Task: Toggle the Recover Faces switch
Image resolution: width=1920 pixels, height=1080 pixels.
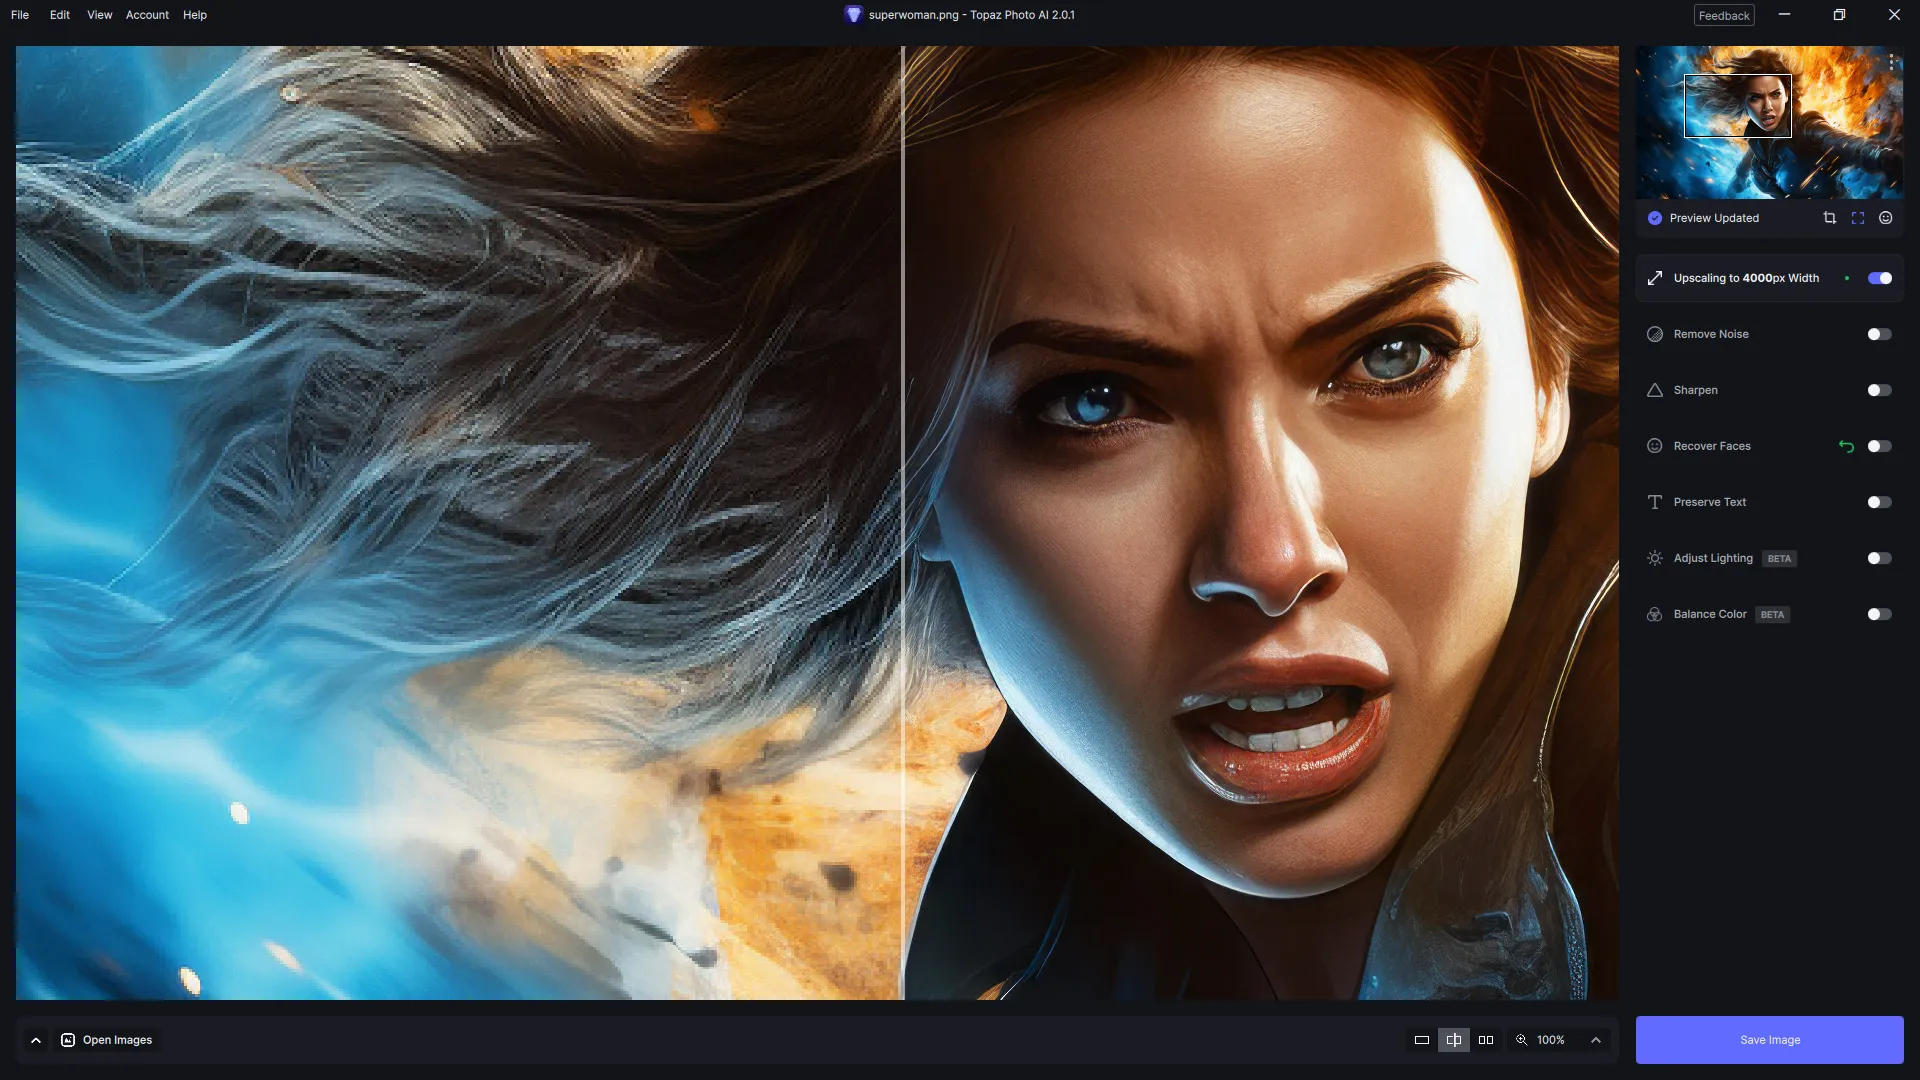Action: (x=1878, y=446)
